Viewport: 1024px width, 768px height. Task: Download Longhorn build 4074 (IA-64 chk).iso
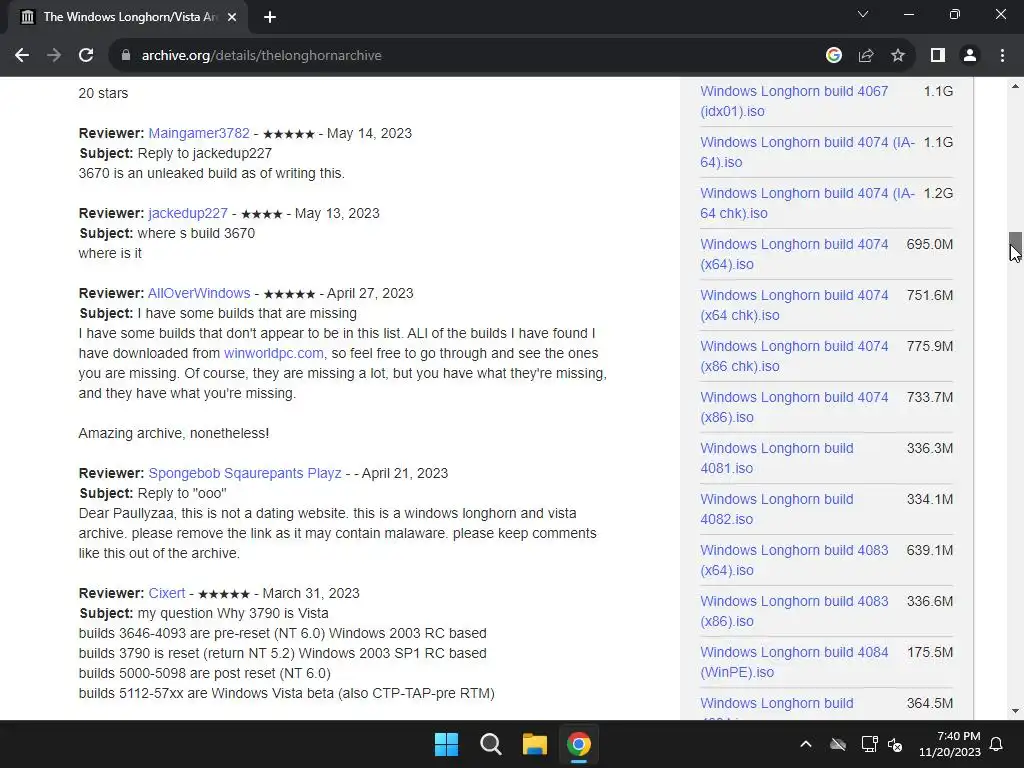807,203
